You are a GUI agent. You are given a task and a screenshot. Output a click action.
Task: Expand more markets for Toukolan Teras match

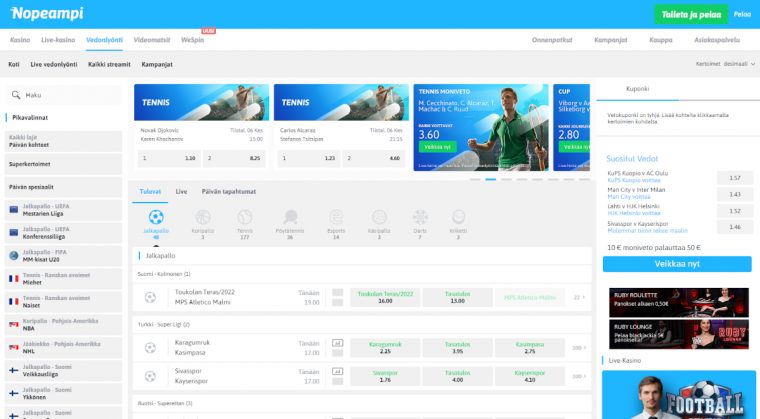pos(579,297)
